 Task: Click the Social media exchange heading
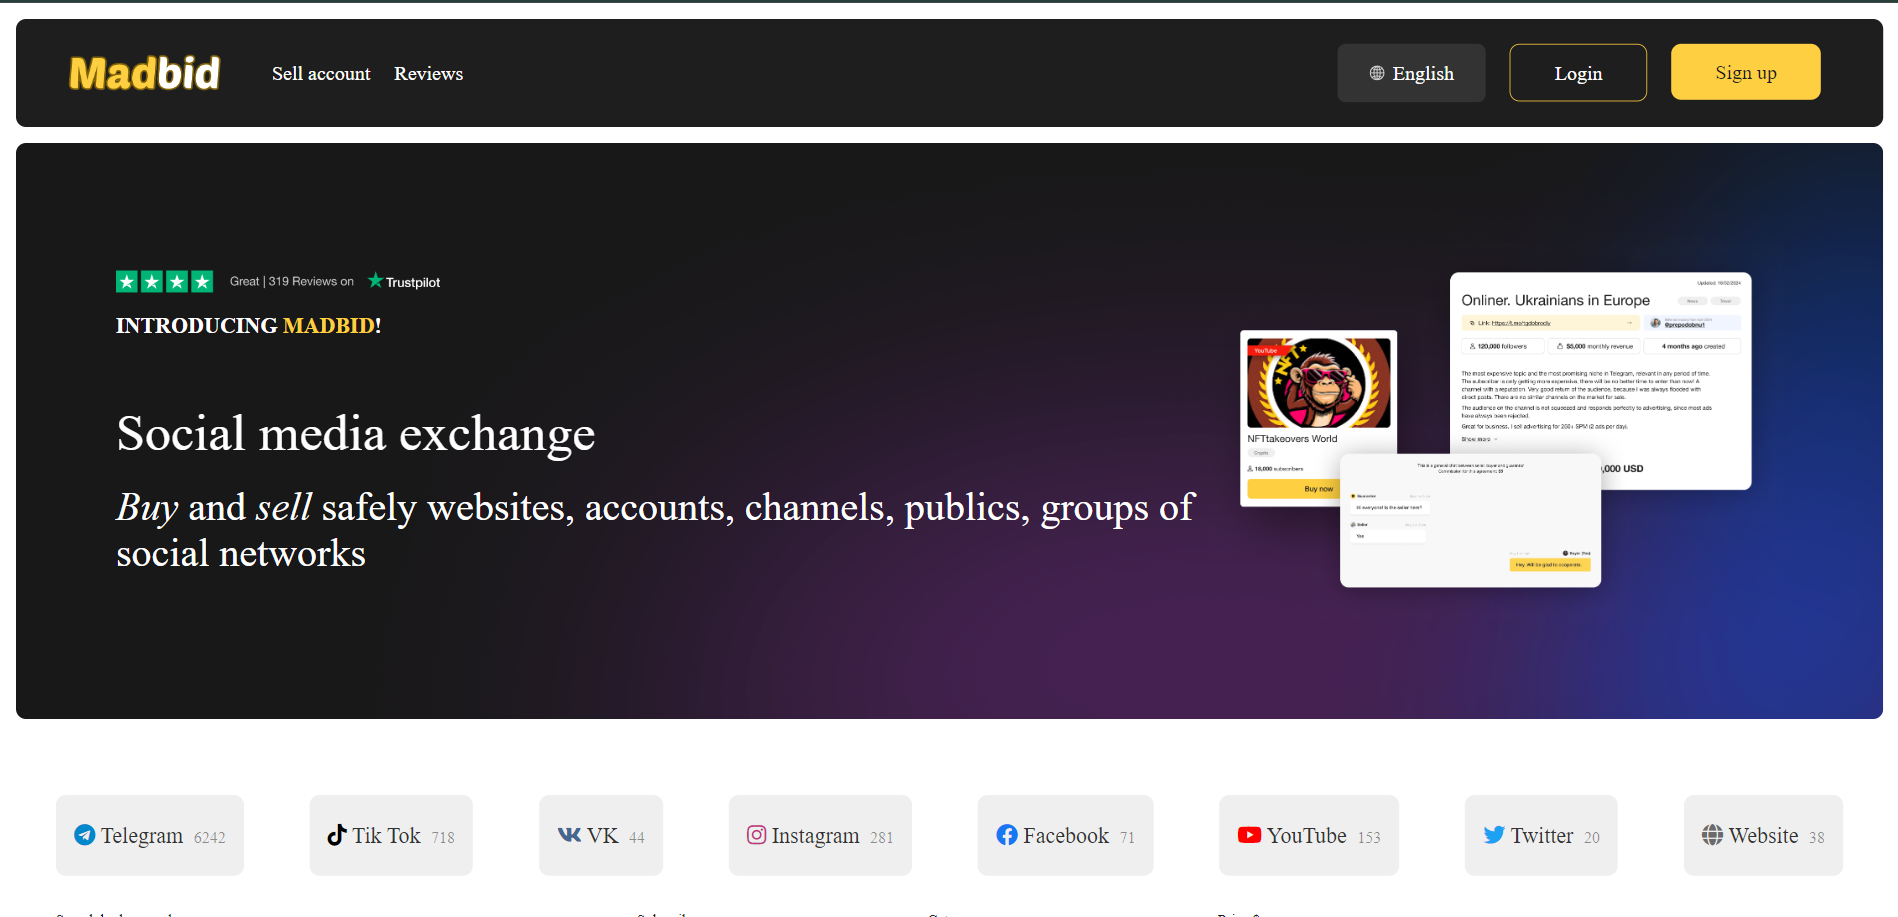[x=356, y=434]
